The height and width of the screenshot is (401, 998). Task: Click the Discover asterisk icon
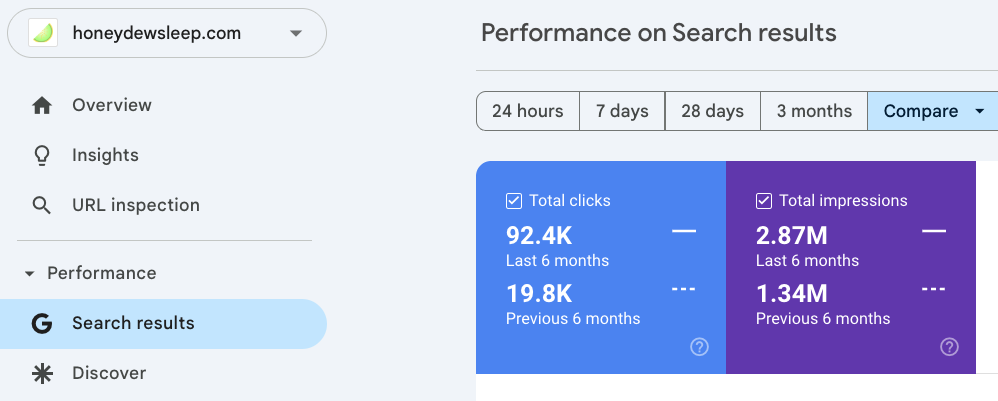pyautogui.click(x=42, y=373)
